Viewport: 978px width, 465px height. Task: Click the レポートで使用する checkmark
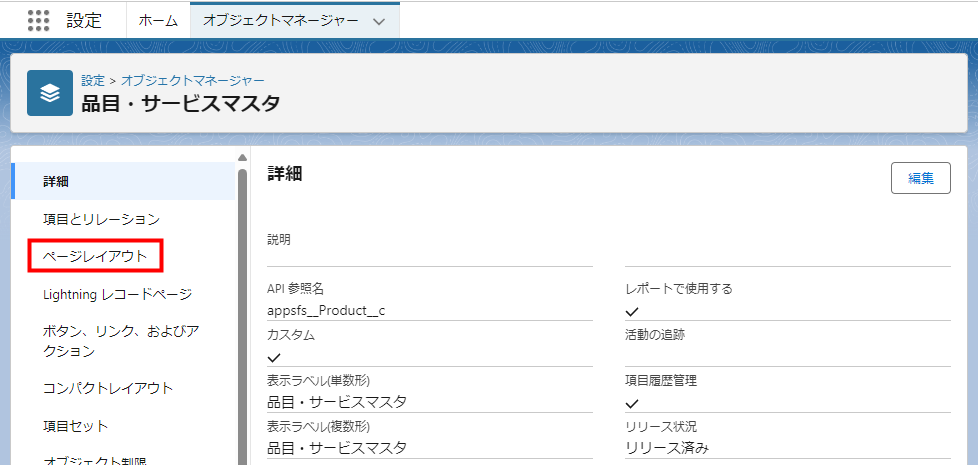point(632,311)
